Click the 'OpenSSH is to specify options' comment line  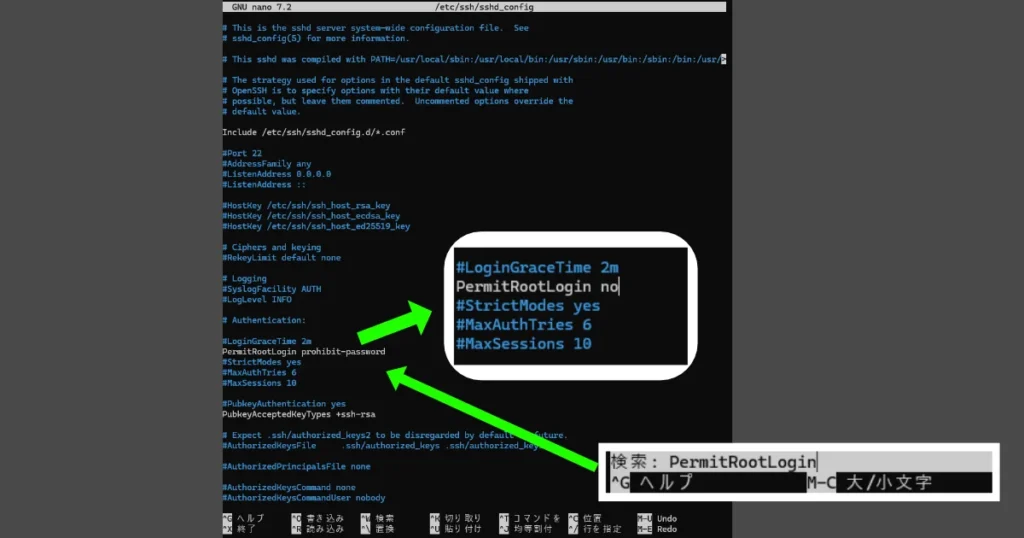[376, 91]
